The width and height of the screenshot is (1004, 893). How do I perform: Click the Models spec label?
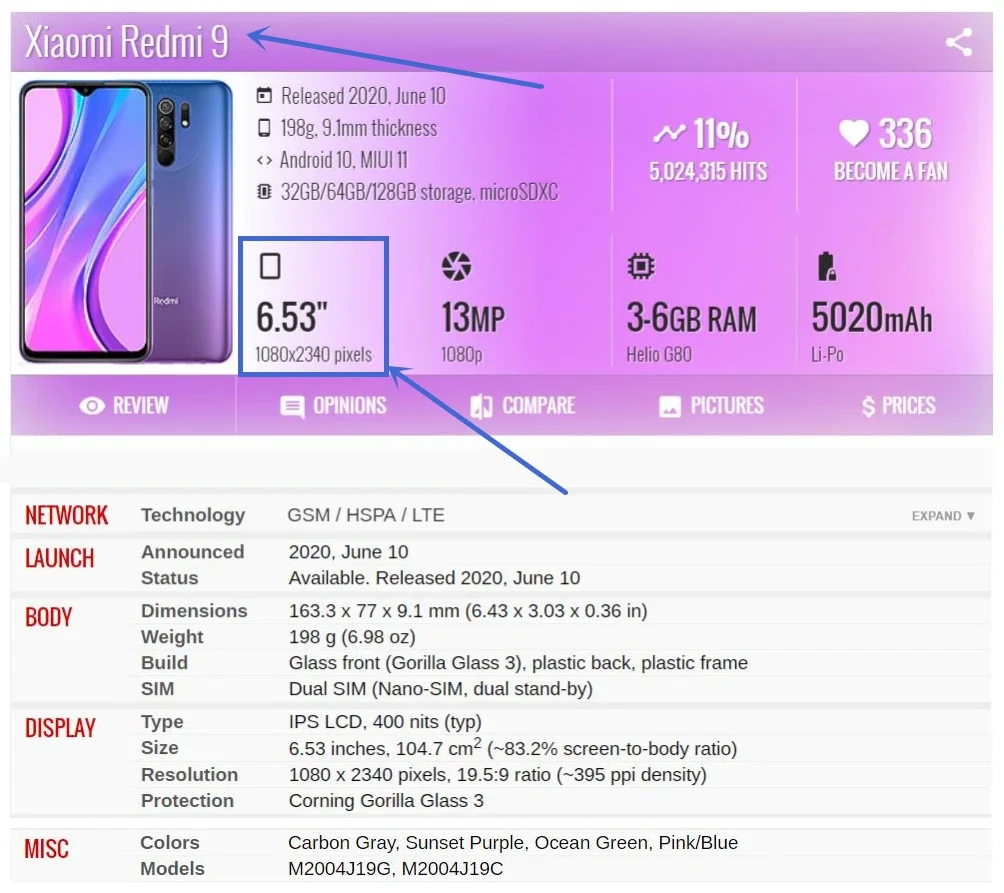pos(172,869)
